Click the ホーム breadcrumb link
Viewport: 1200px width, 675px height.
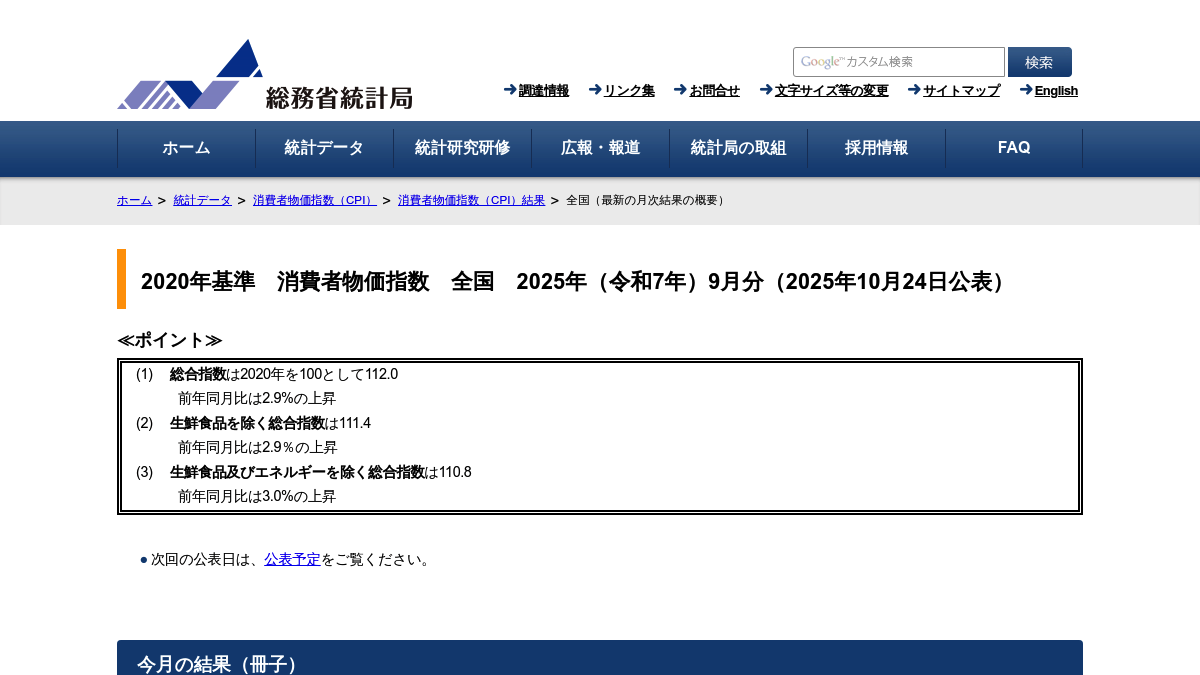coord(134,200)
